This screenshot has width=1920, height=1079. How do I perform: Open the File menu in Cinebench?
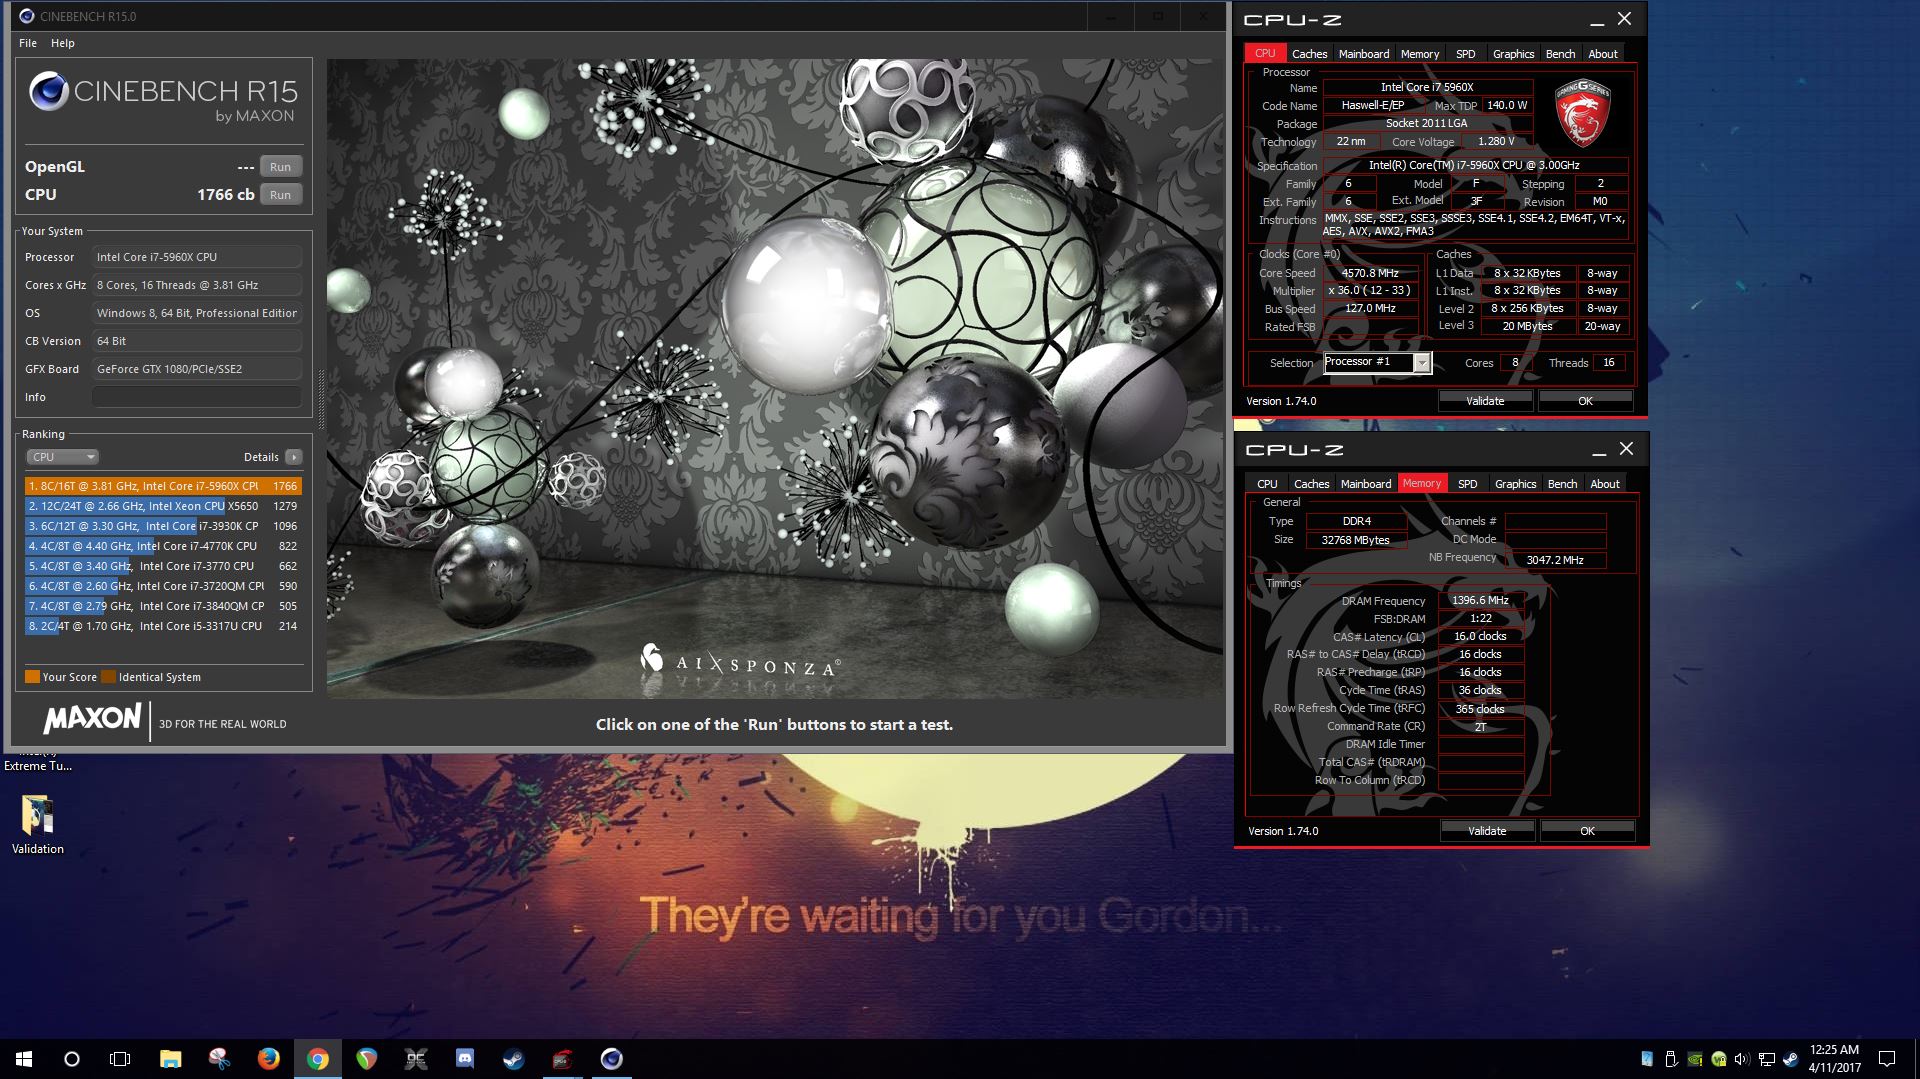28,43
